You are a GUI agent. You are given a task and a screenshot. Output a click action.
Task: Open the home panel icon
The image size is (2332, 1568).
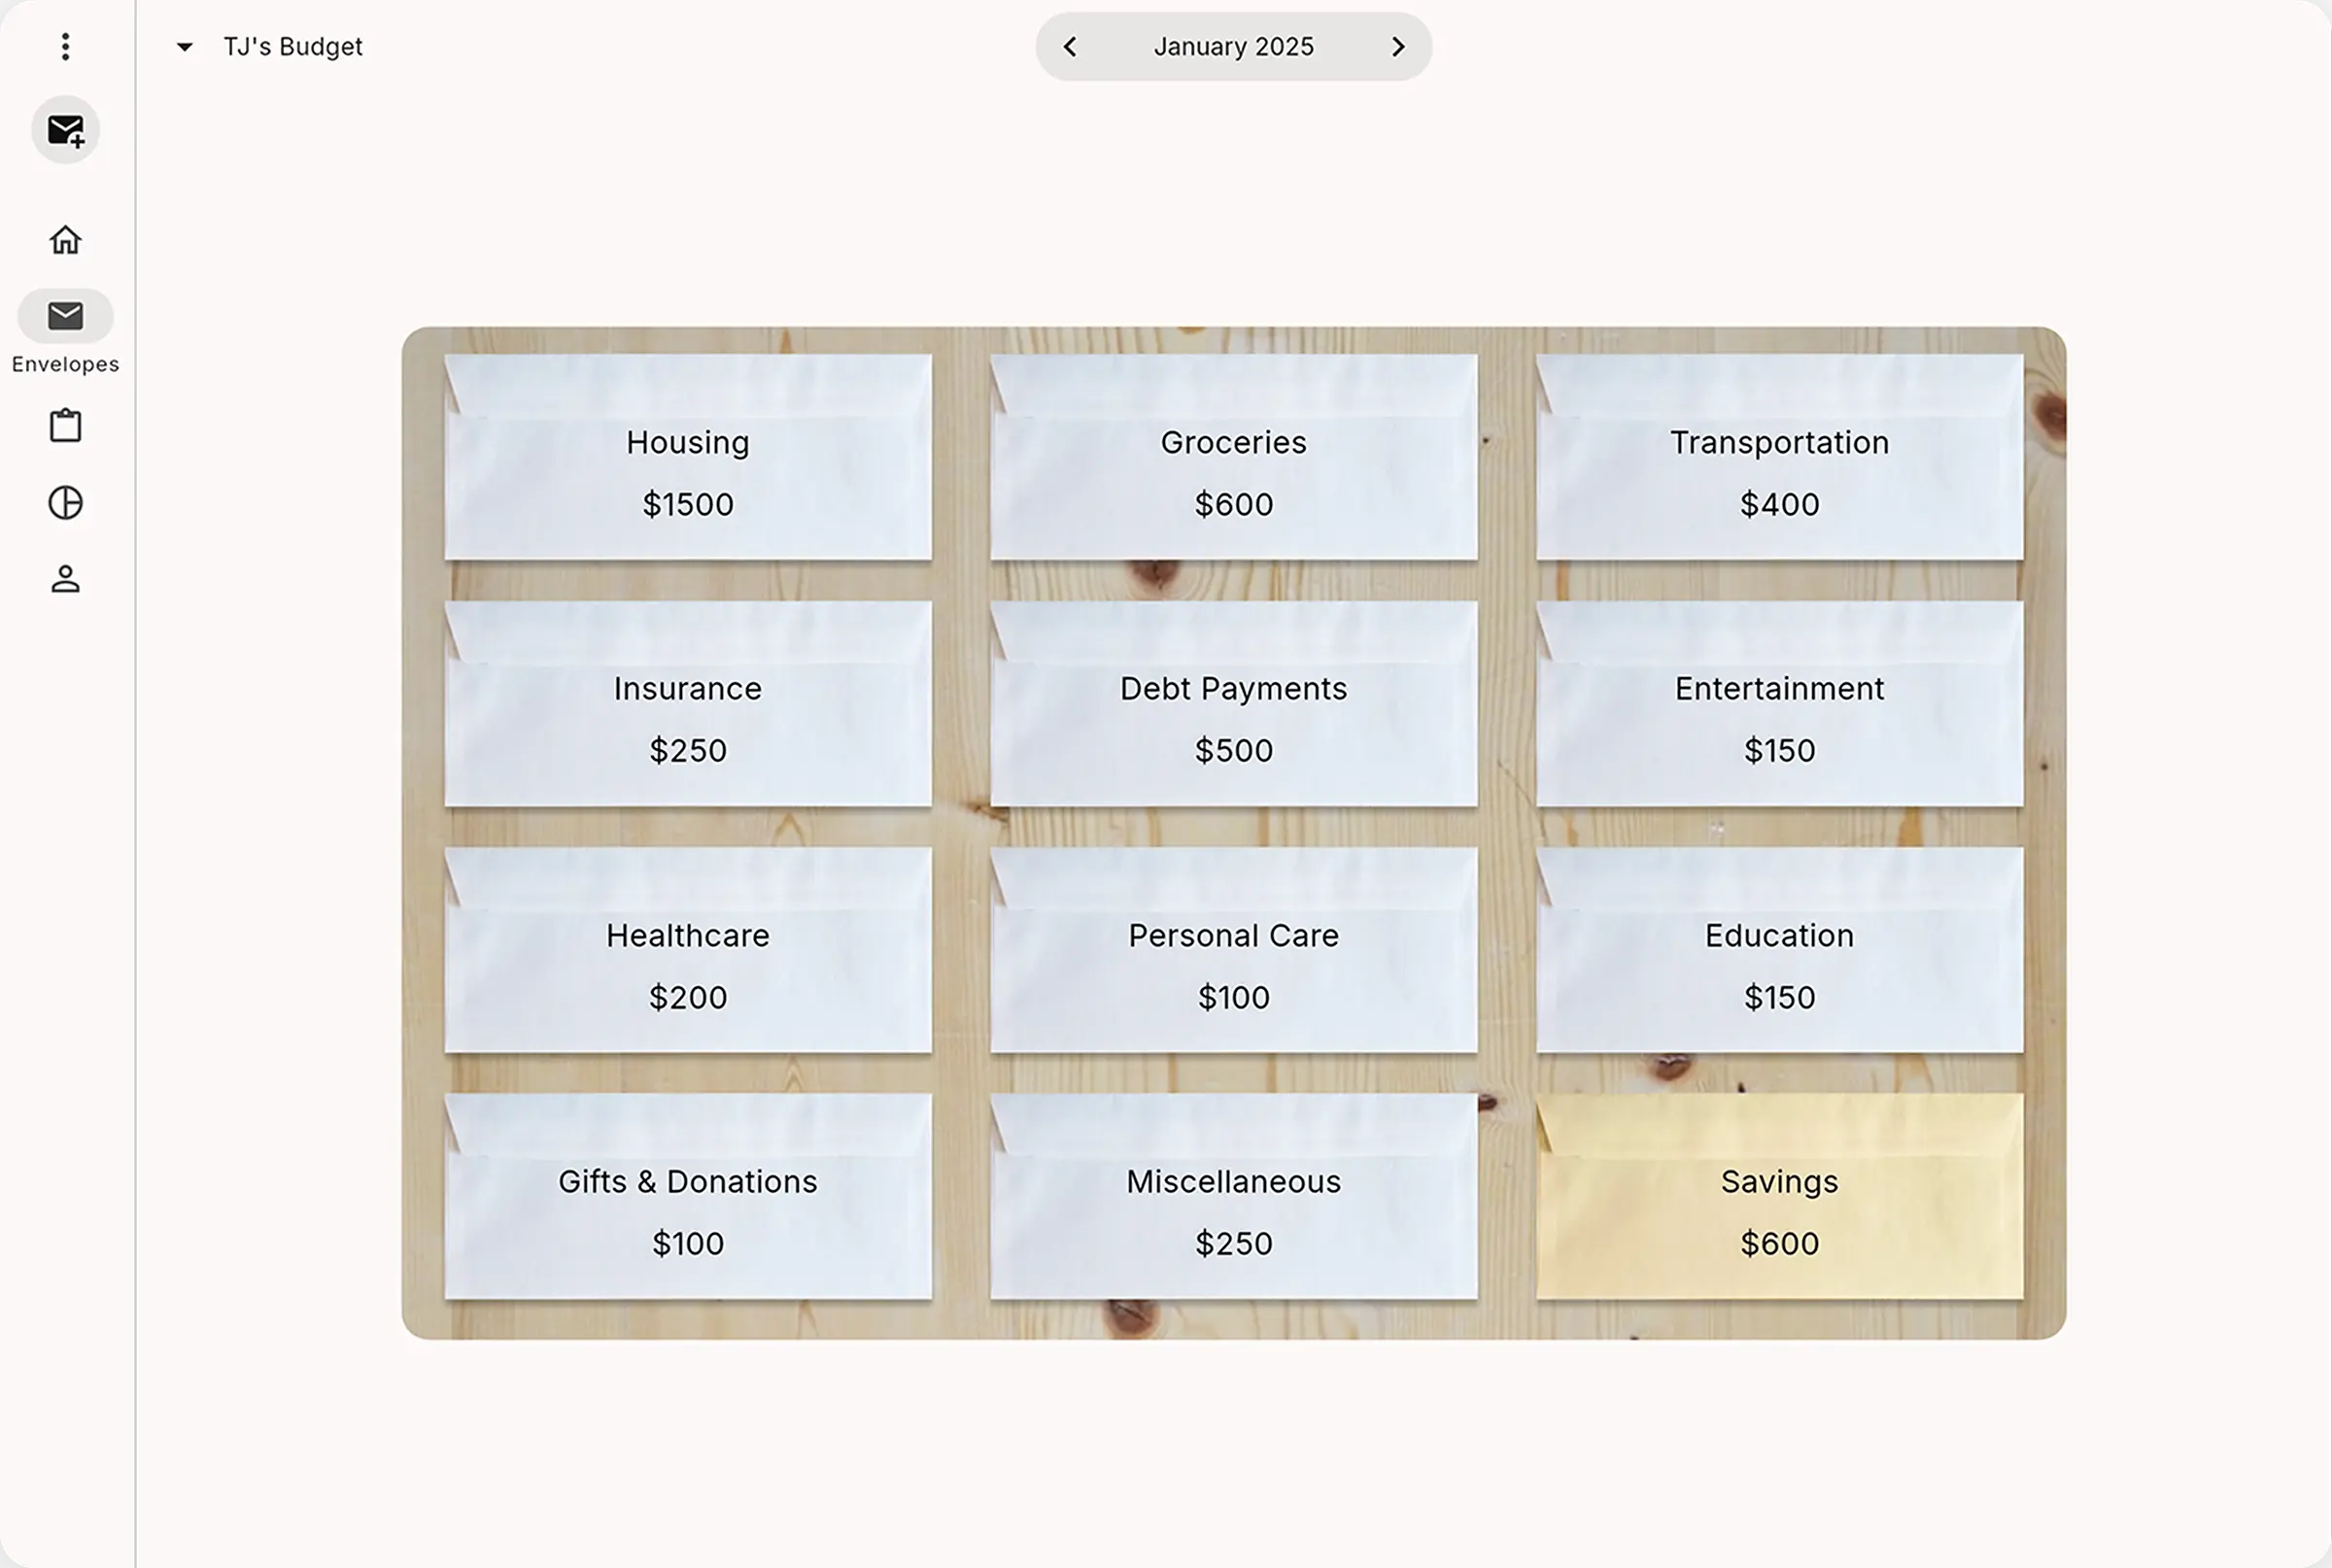point(65,238)
